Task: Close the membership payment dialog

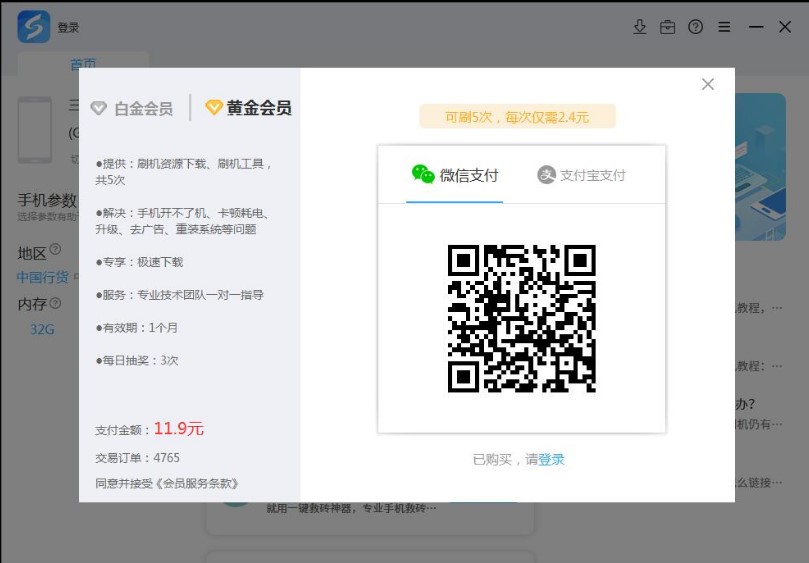Action: [708, 84]
